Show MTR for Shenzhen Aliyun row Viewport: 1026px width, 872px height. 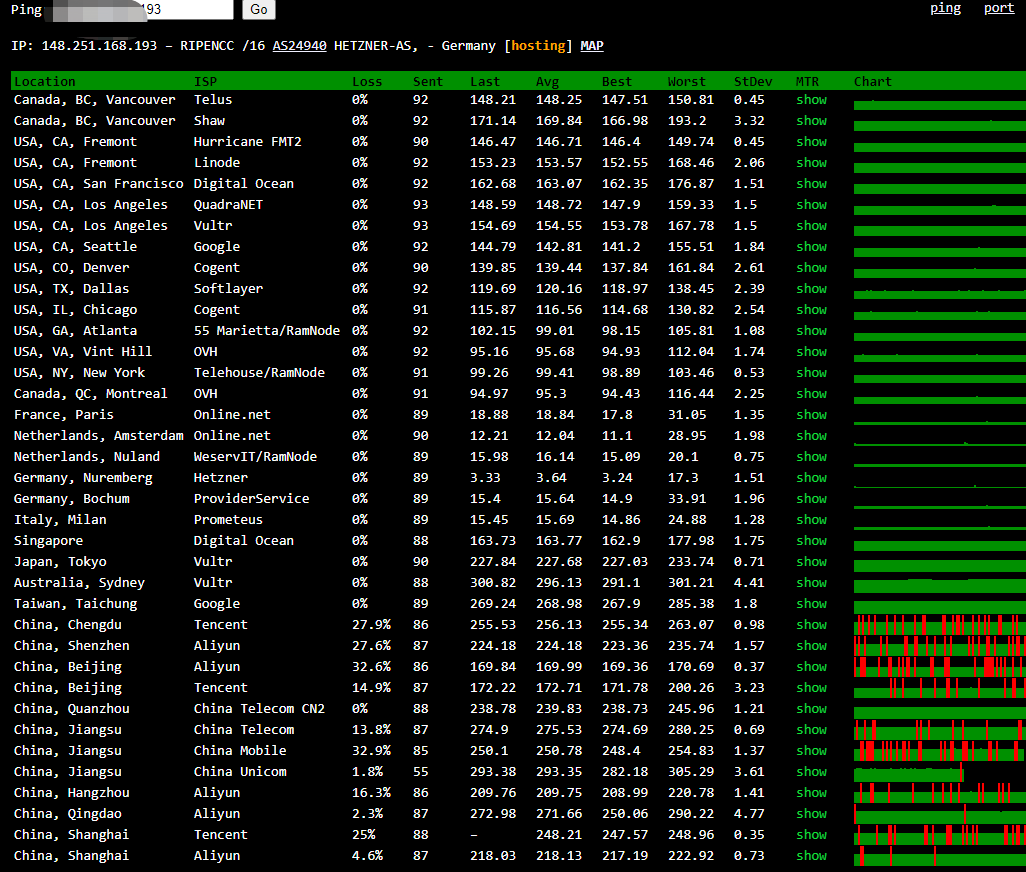(811, 646)
